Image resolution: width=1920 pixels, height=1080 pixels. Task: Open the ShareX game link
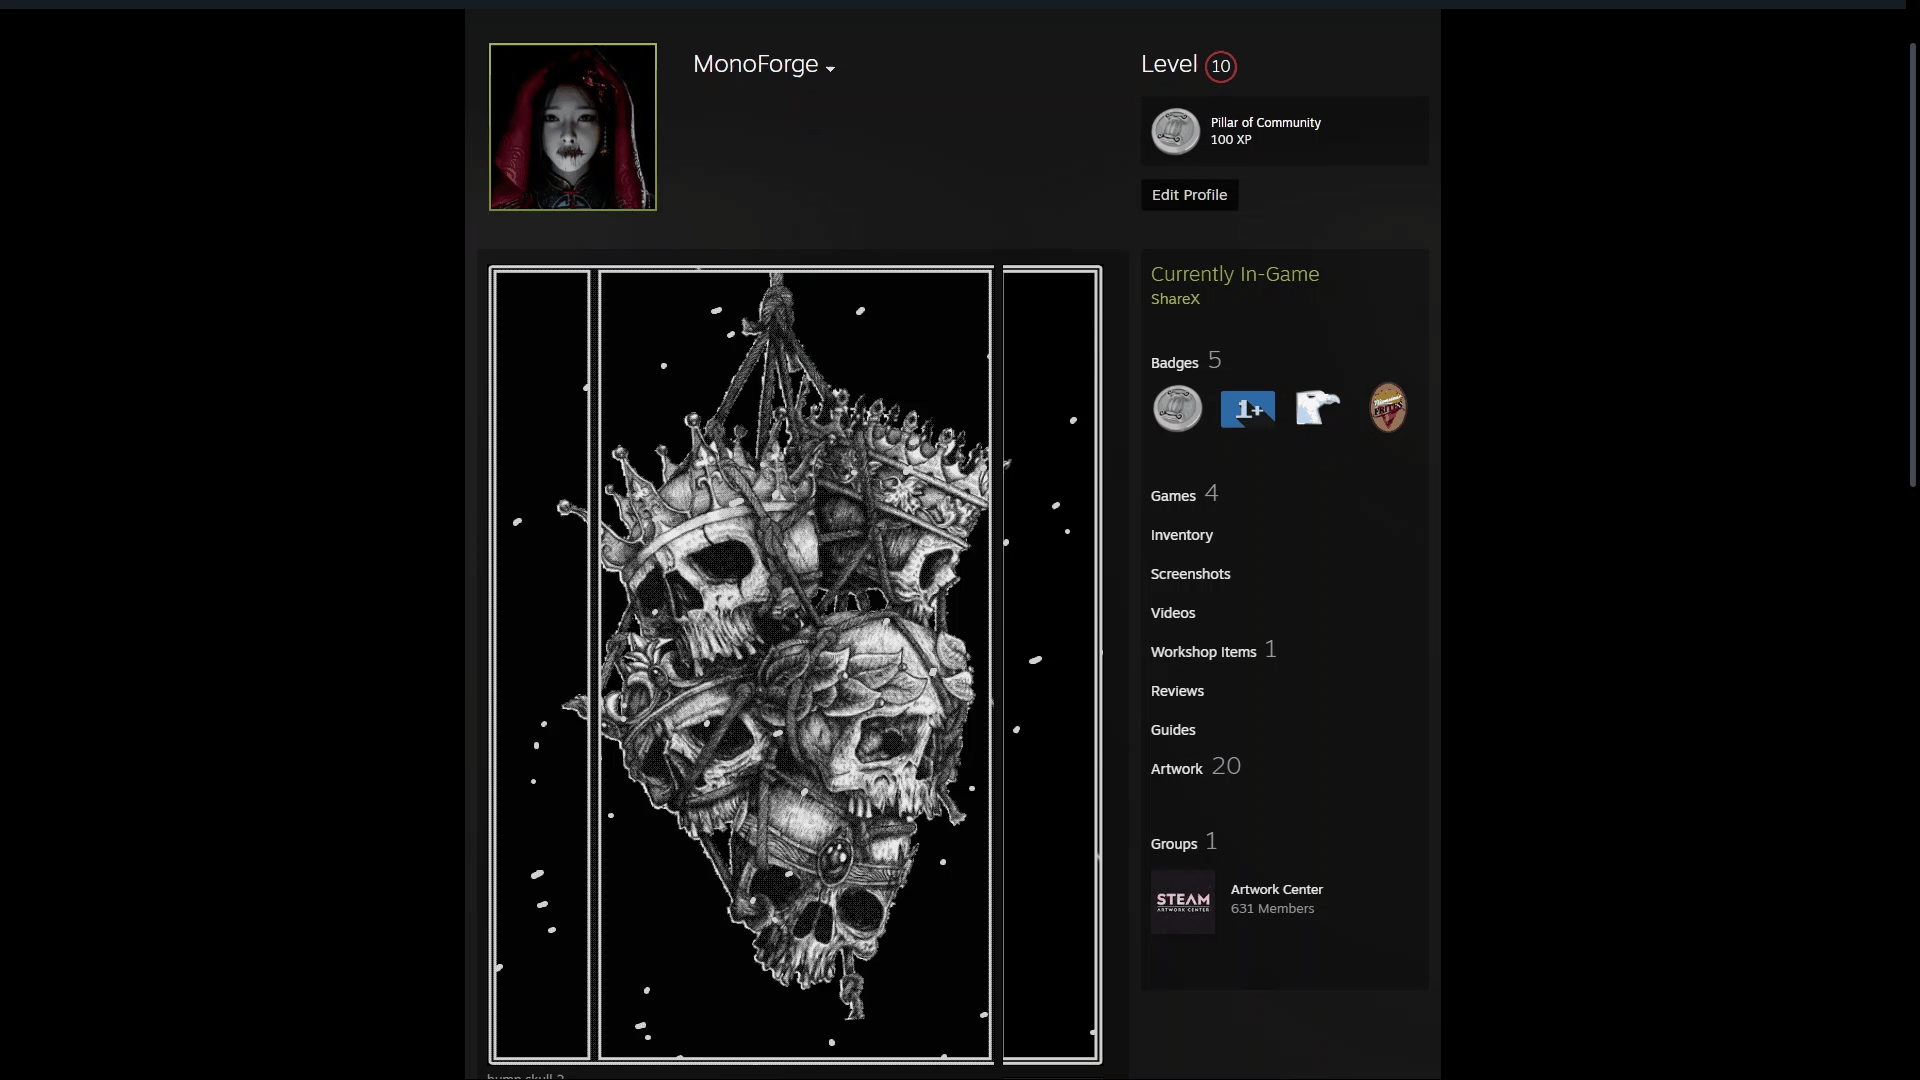pos(1175,299)
